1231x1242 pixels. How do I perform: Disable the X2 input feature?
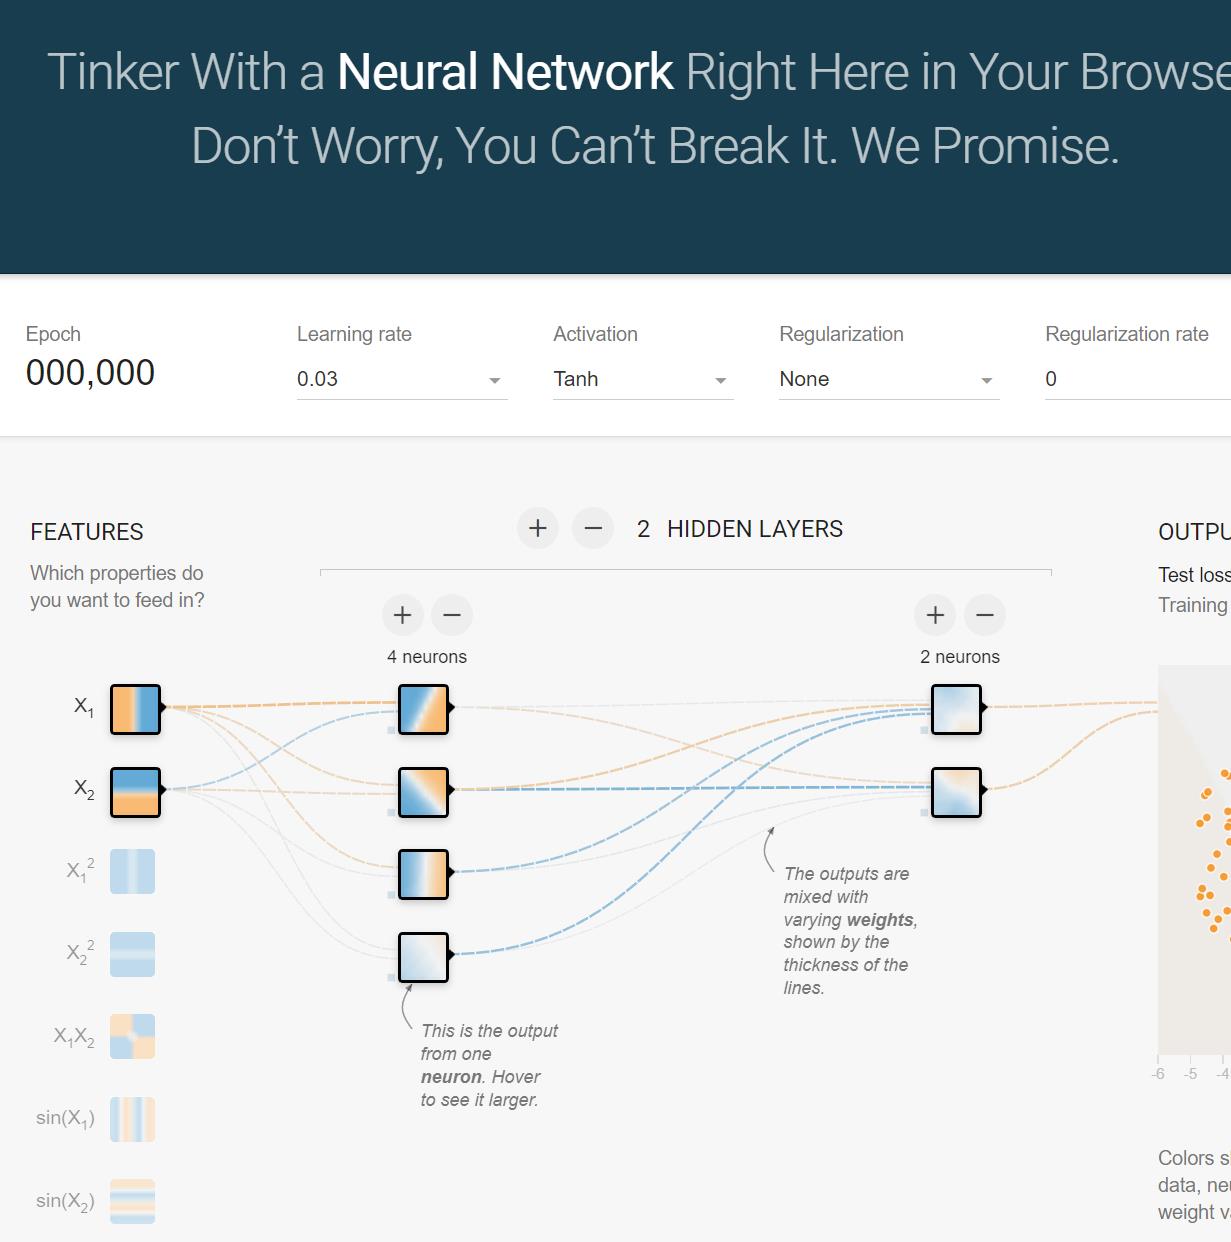point(135,792)
